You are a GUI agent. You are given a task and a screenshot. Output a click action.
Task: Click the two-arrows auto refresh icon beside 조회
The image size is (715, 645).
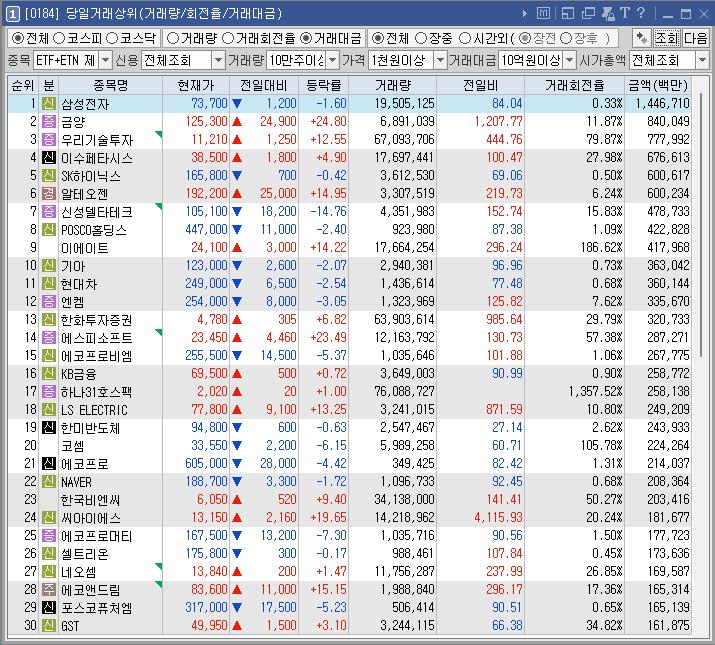(x=642, y=38)
